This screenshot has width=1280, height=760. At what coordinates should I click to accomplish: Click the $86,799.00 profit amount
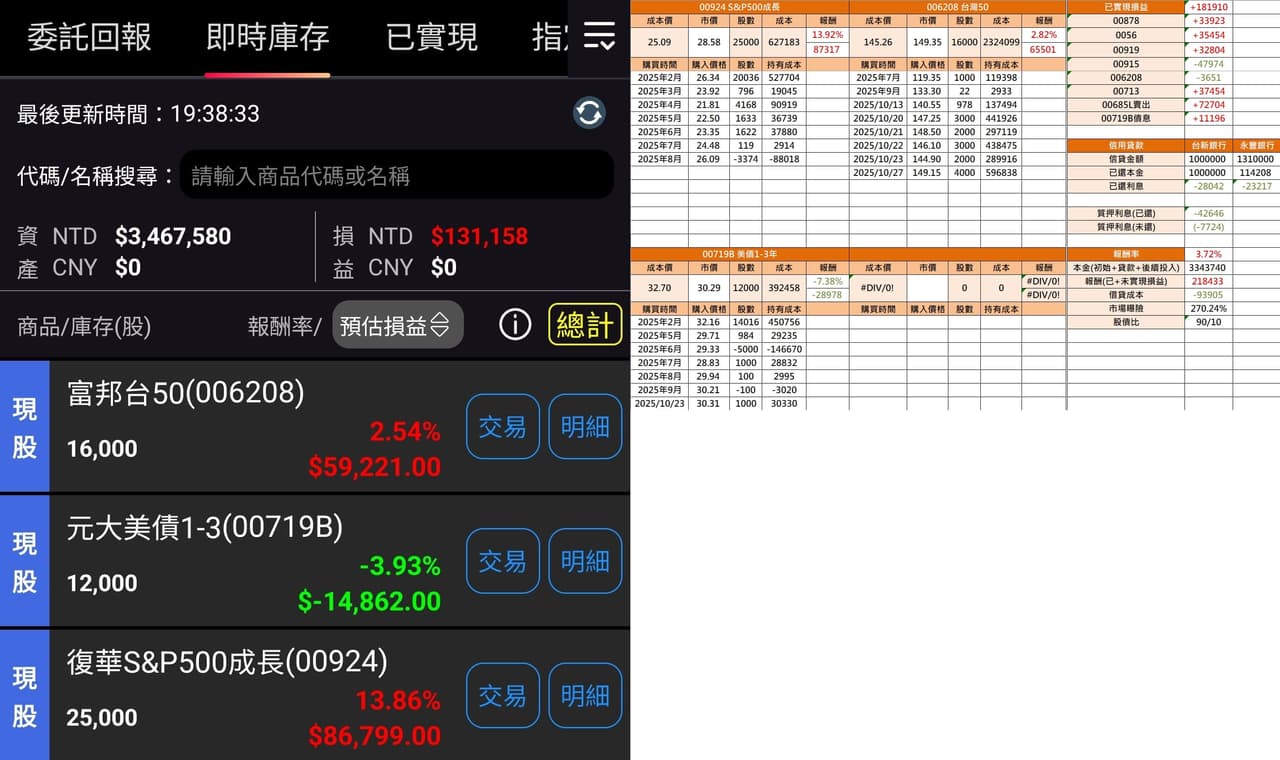pyautogui.click(x=374, y=735)
